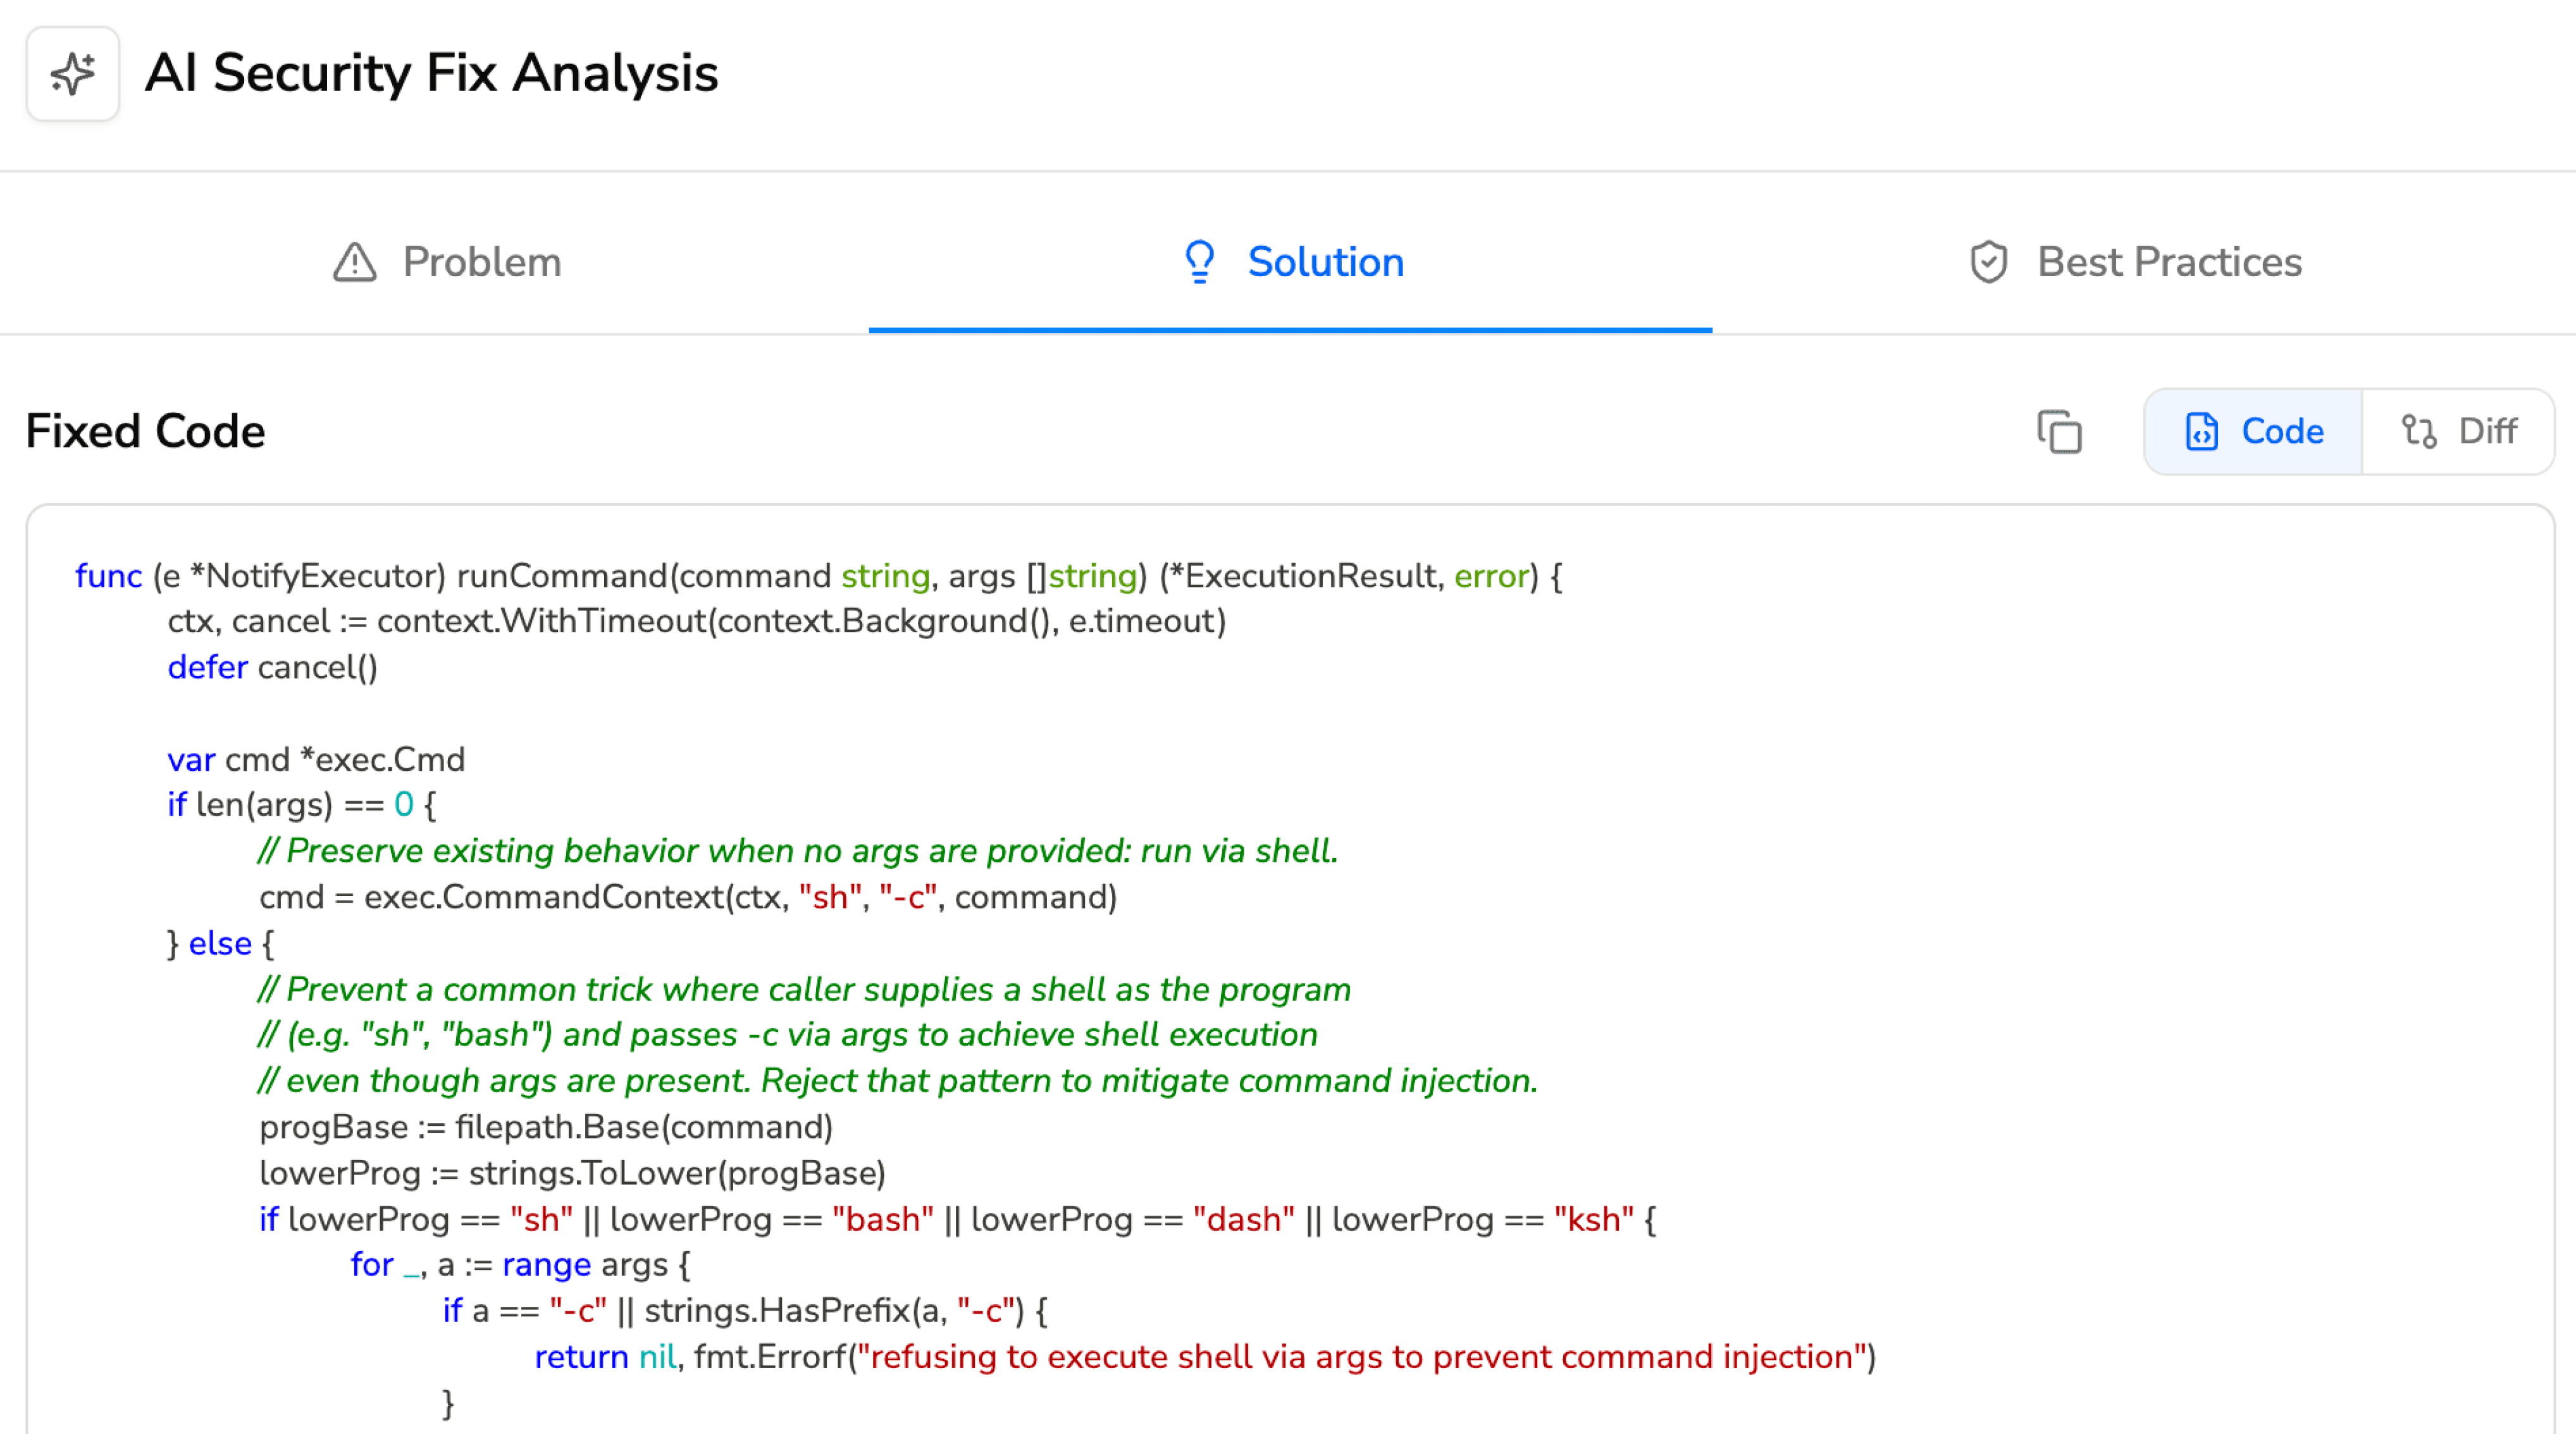Open the Best Practices tab
The height and width of the screenshot is (1434, 2576).
(x=2169, y=262)
